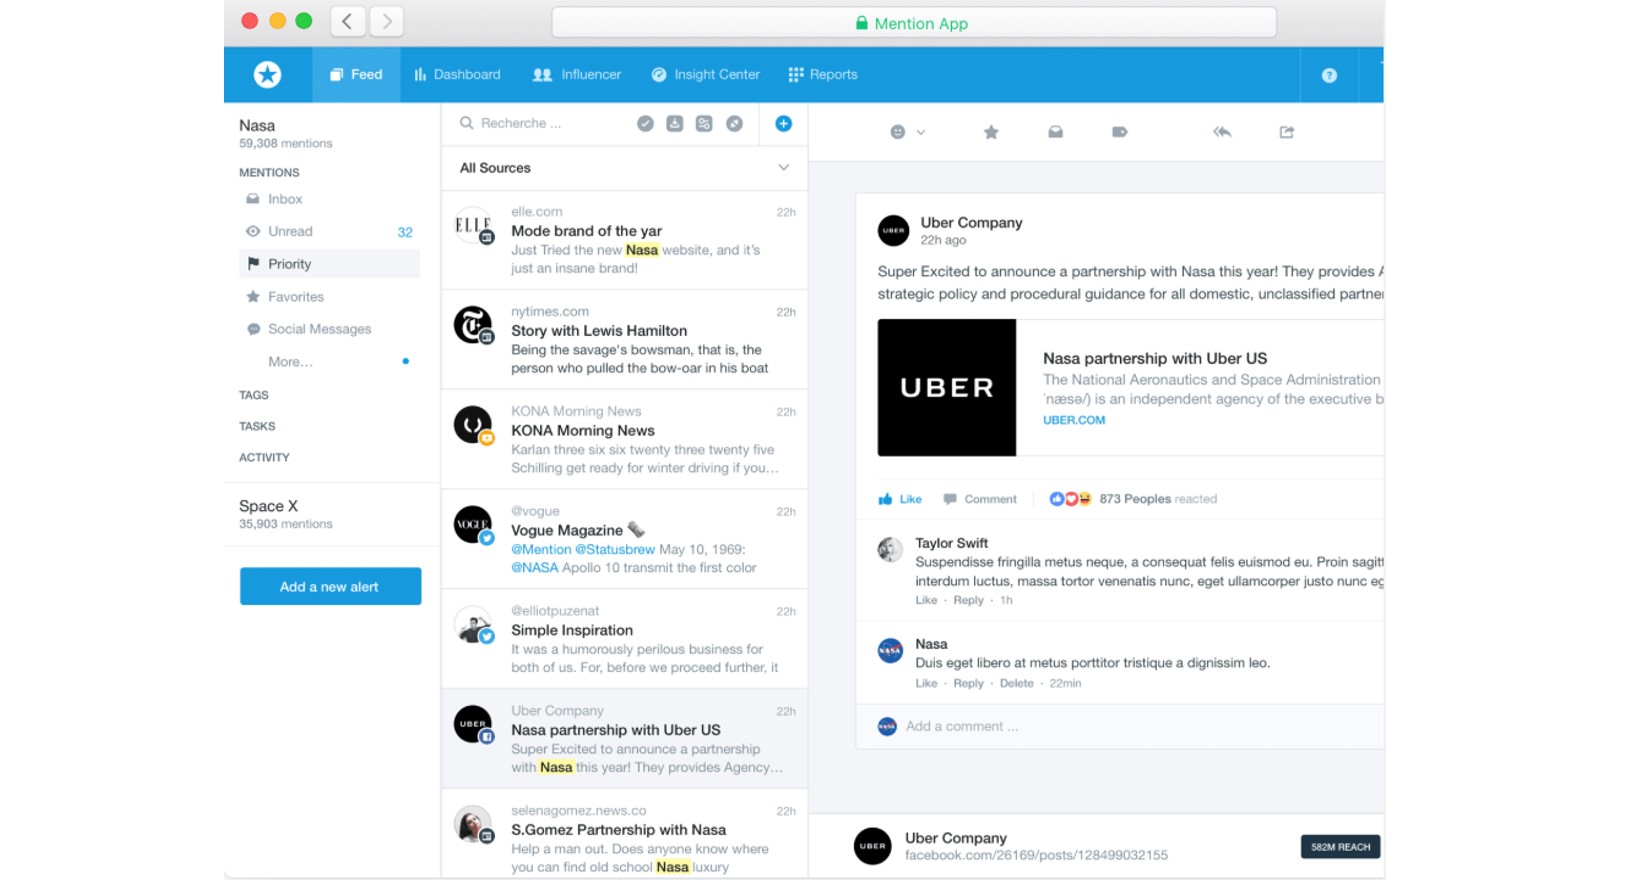Open the Influencer tab
The image size is (1650, 882).
[x=577, y=75]
